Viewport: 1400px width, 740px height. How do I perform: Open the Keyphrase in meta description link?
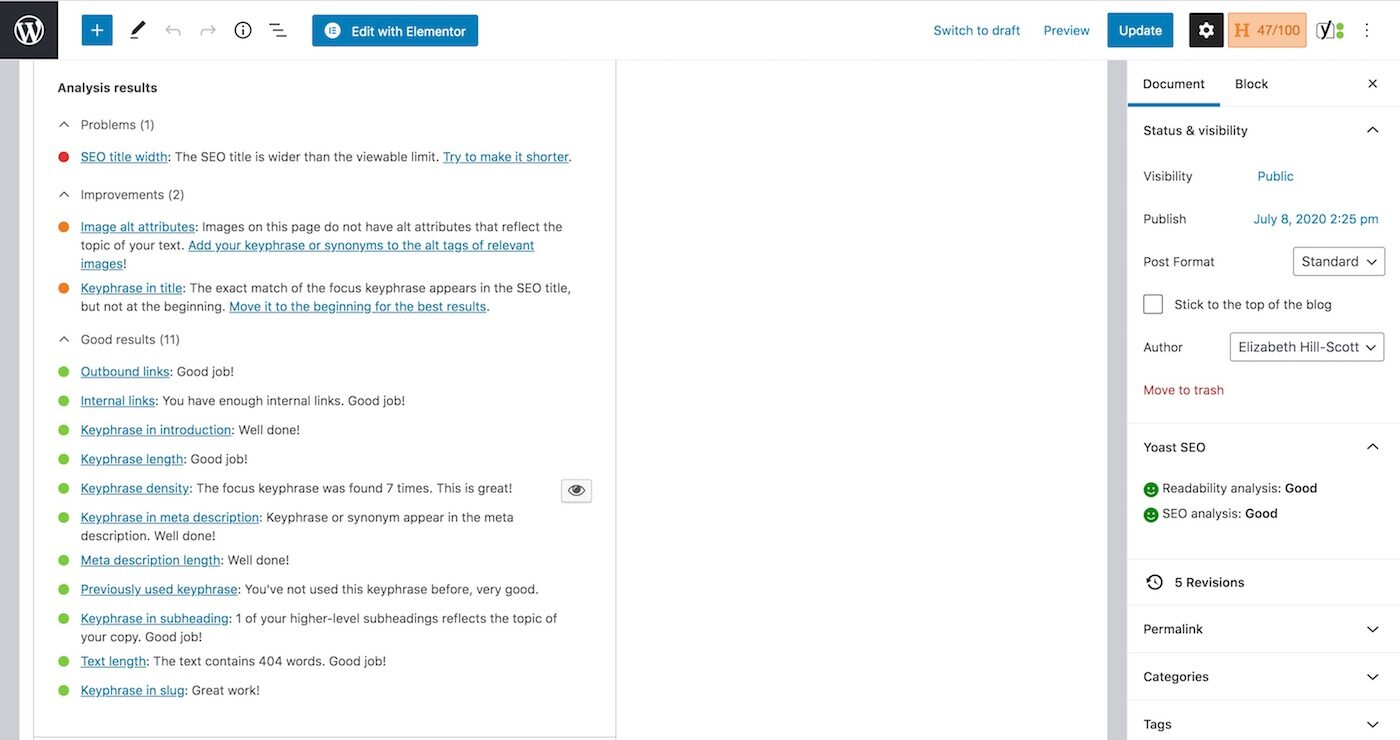170,517
